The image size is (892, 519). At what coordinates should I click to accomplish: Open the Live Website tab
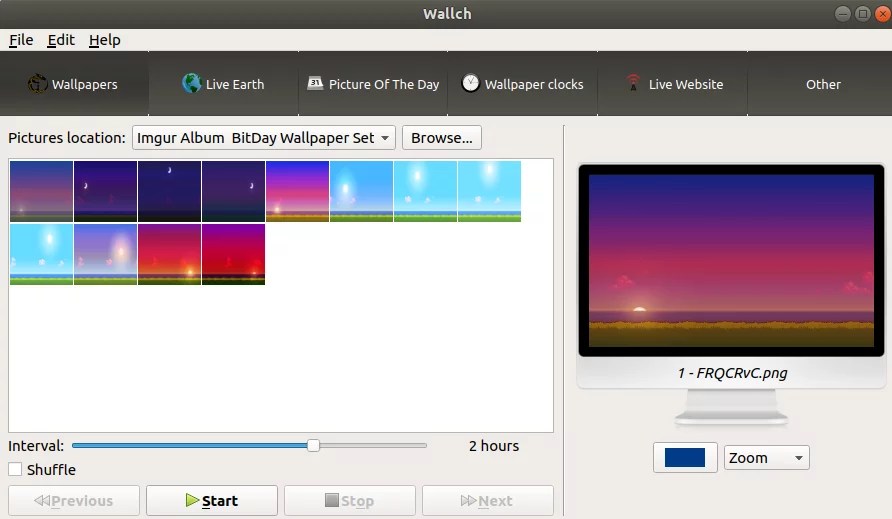[x=672, y=84]
